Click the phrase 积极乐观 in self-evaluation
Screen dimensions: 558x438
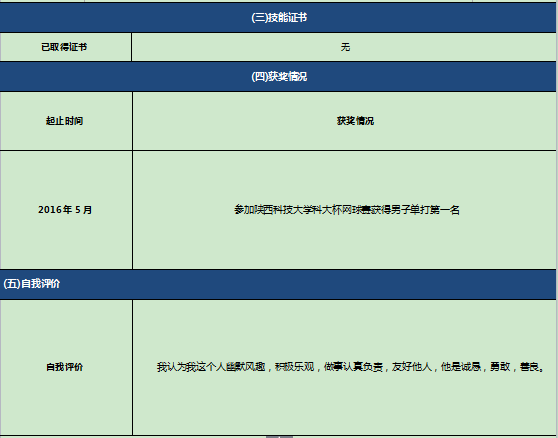point(294,367)
